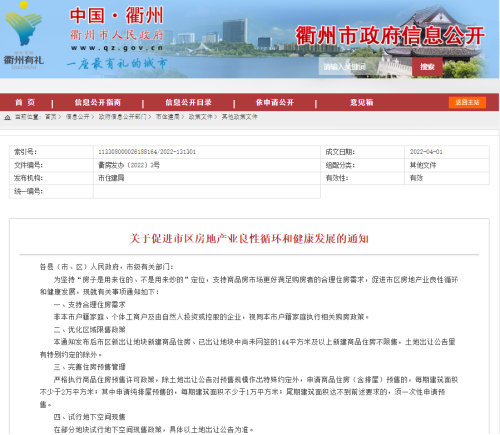Focus the keyword search input field
The image size is (500, 435).
tap(365, 67)
